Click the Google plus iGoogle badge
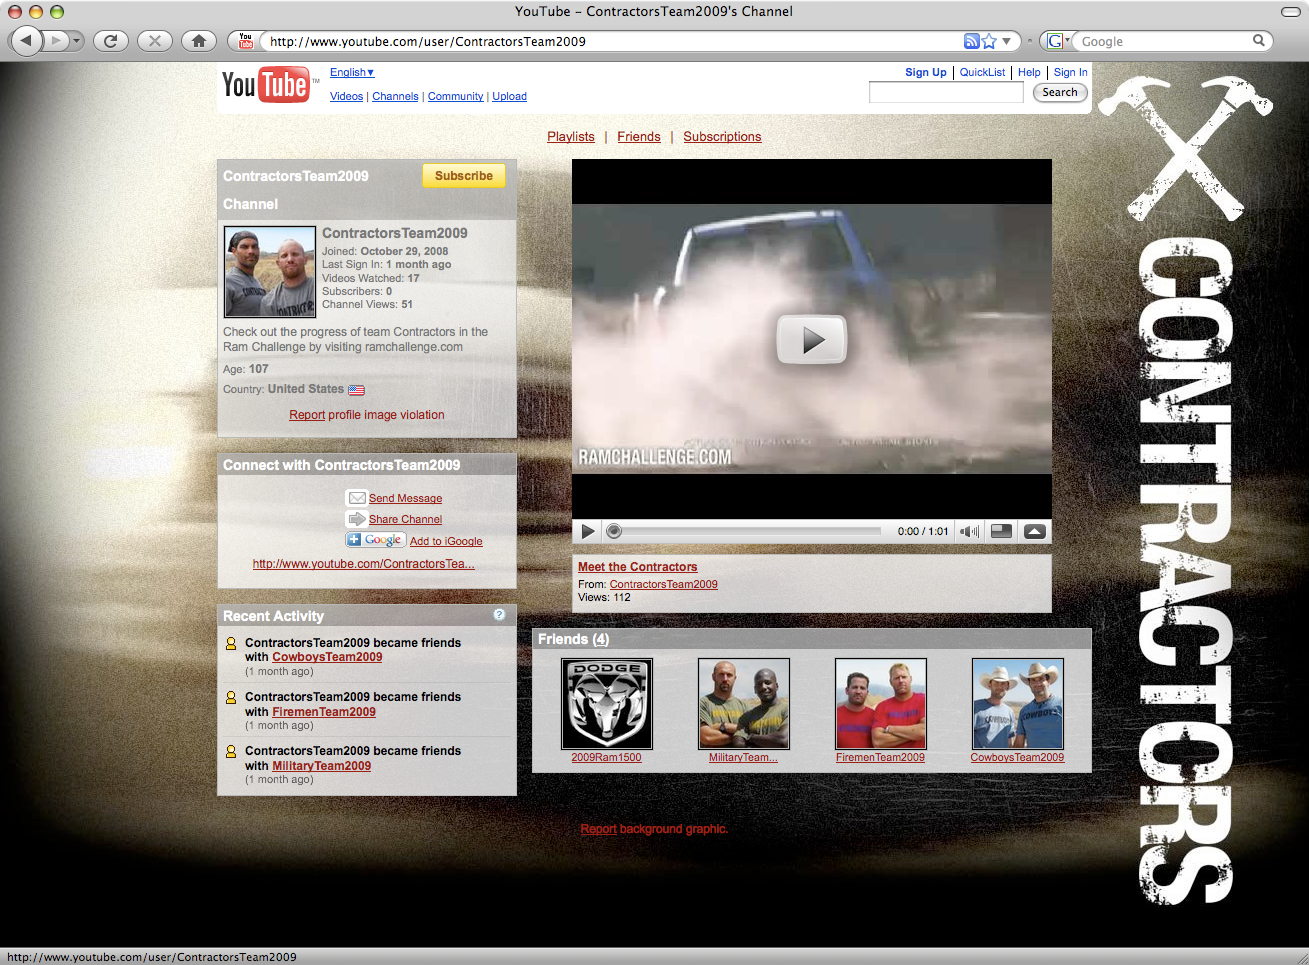 point(375,540)
